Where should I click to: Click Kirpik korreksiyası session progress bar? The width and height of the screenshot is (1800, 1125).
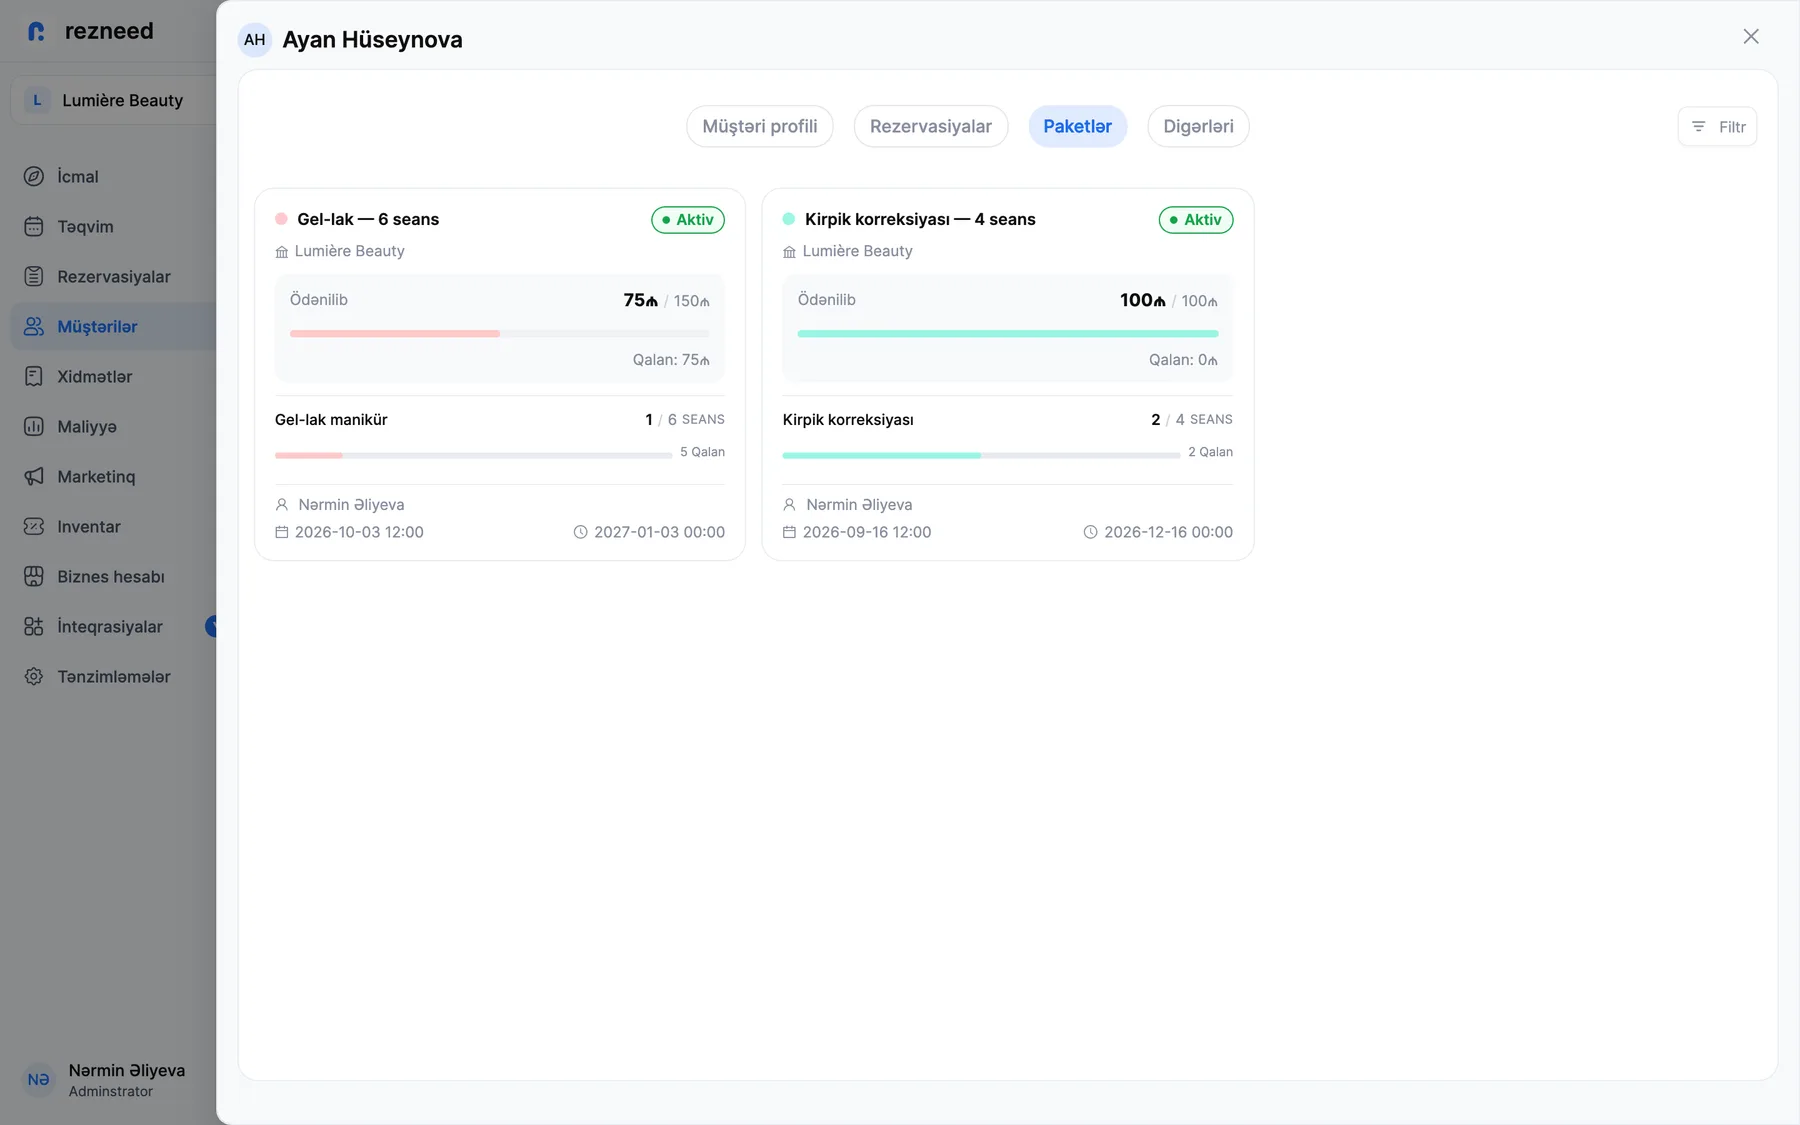coord(981,455)
